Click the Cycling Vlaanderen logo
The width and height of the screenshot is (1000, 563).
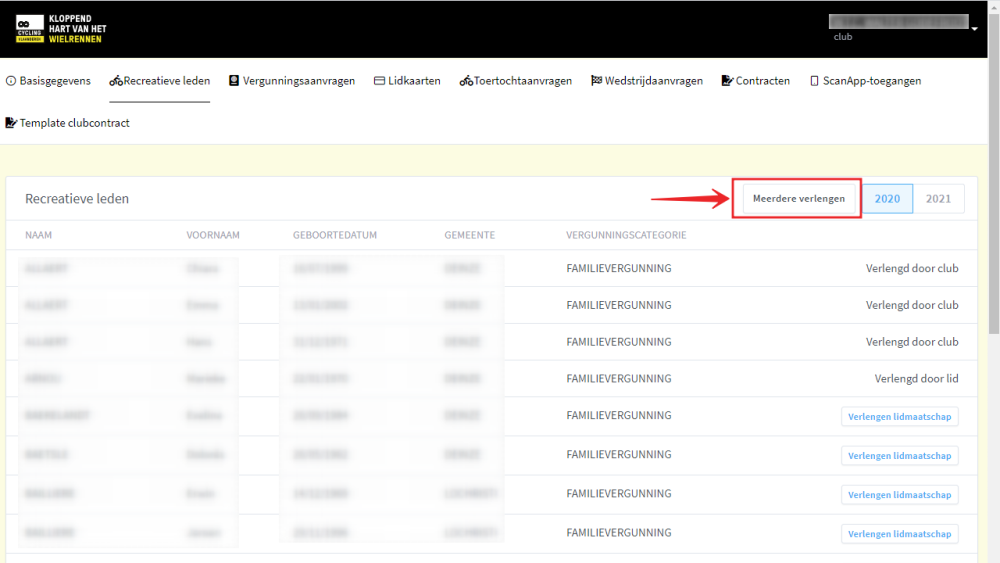pyautogui.click(x=61, y=29)
